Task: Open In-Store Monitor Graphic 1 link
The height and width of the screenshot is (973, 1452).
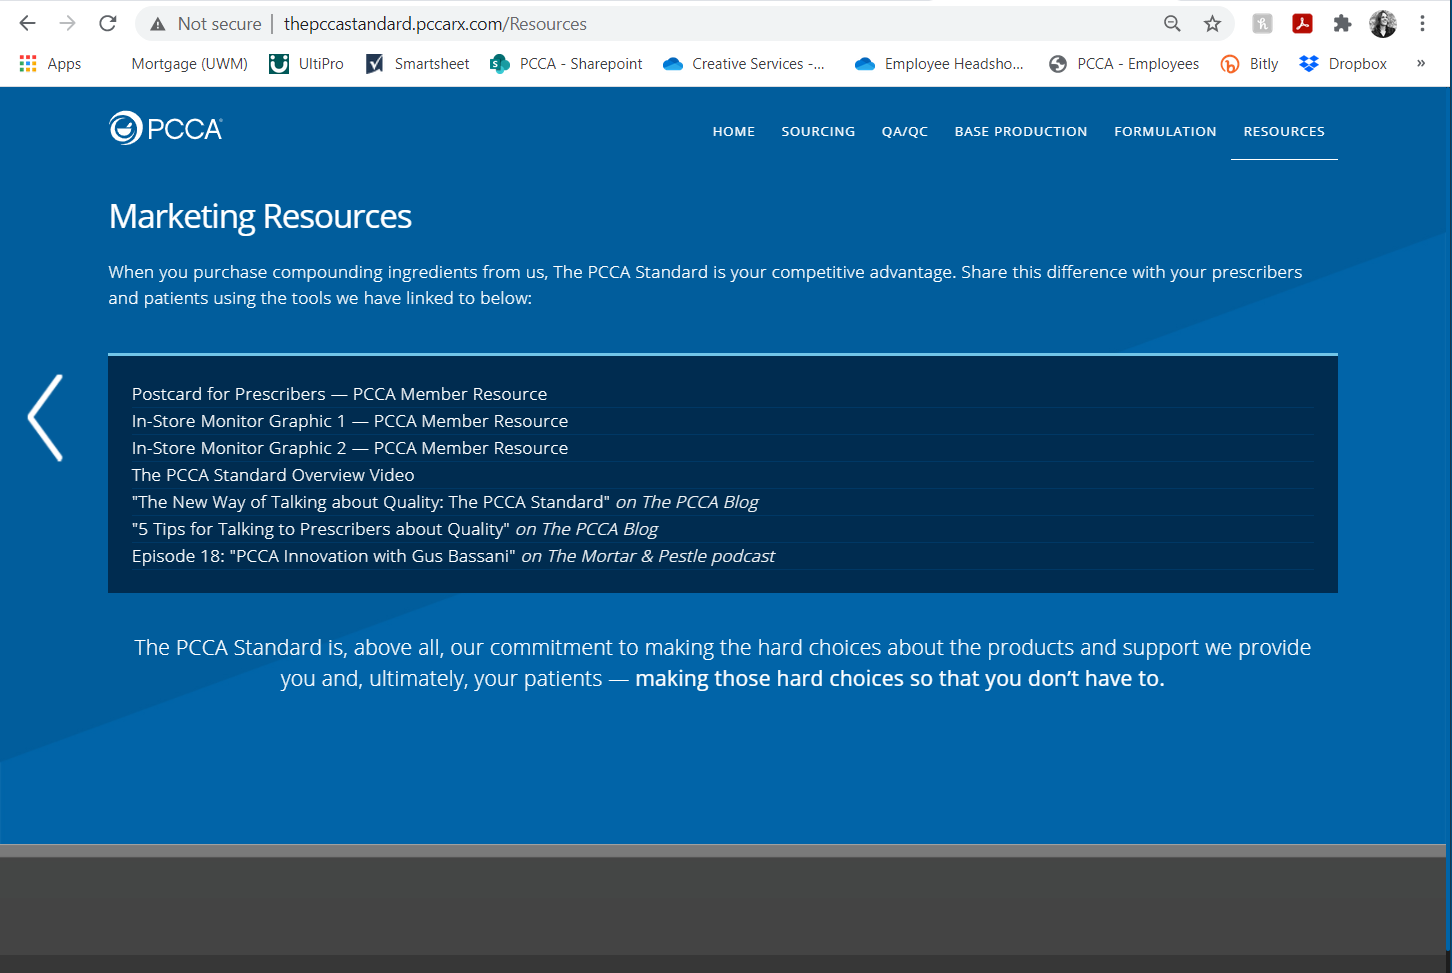Action: 350,421
